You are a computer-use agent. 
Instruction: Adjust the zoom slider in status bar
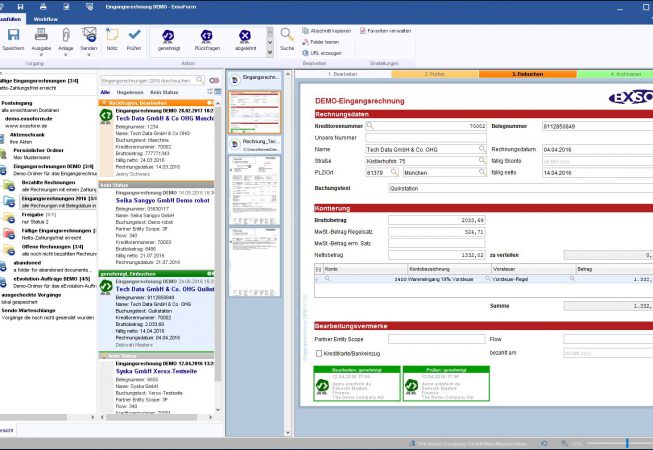tap(627, 443)
